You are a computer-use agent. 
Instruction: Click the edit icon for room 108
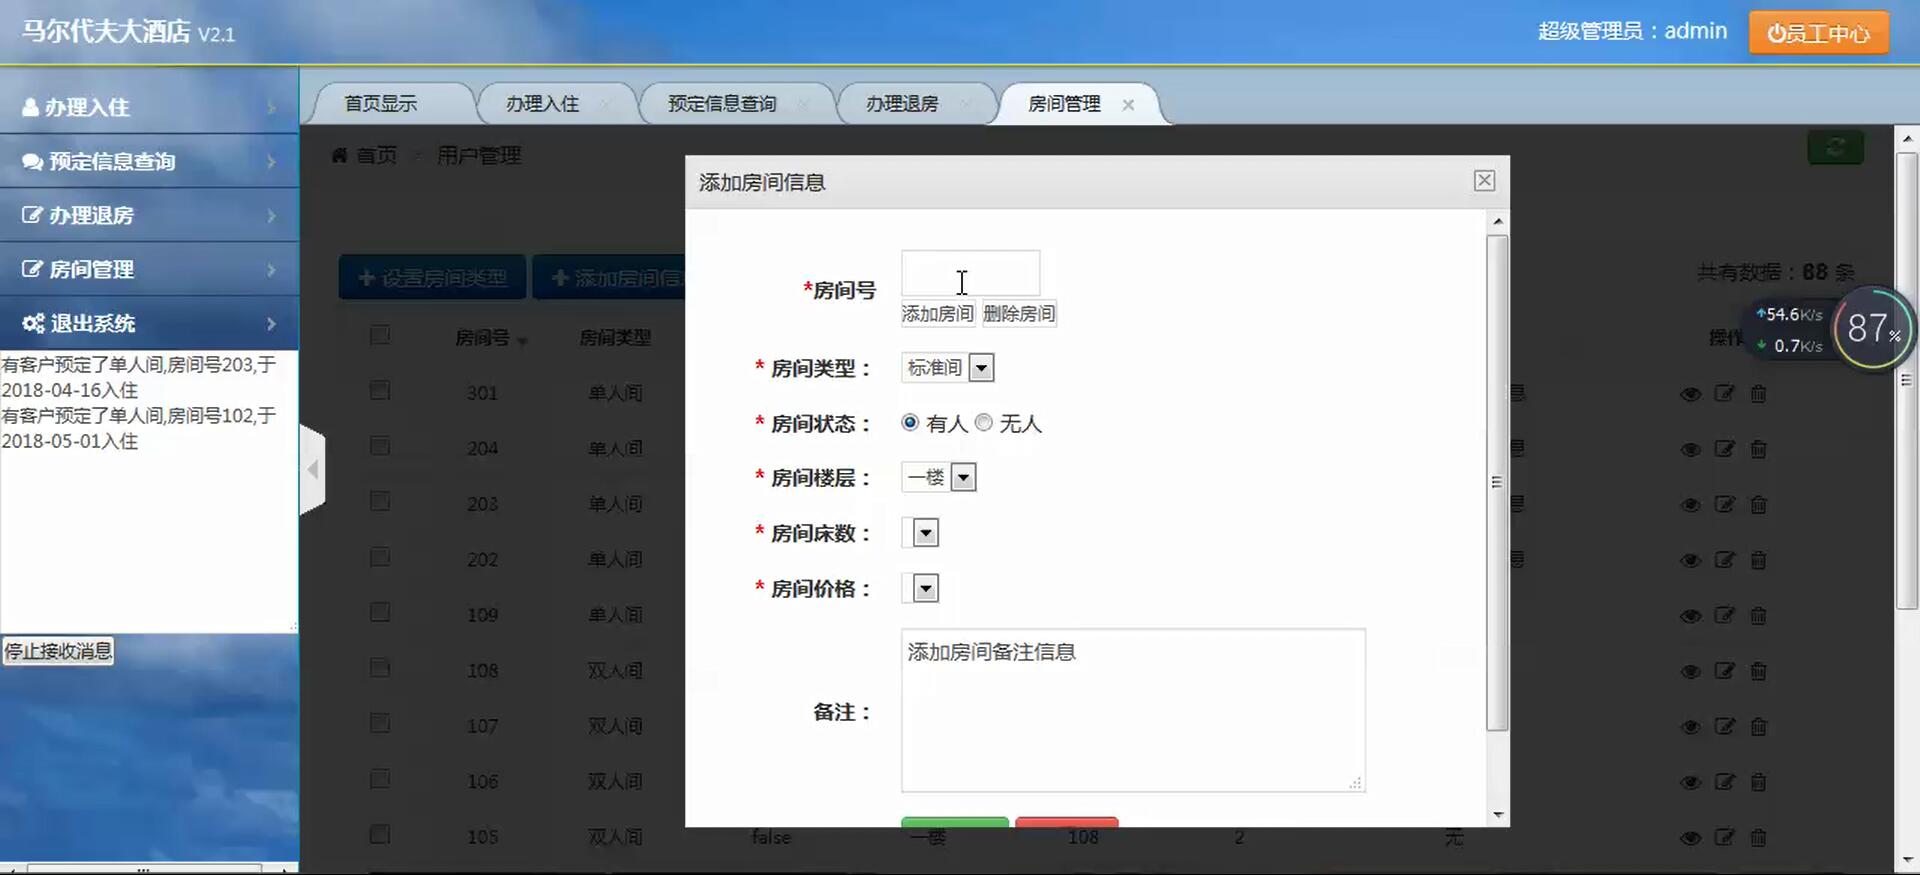click(x=1724, y=671)
